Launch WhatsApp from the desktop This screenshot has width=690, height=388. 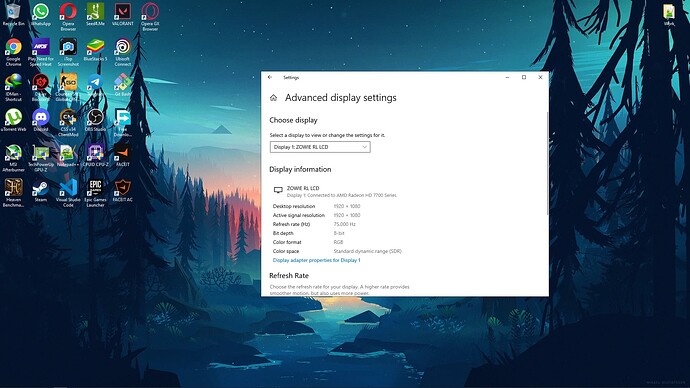41,15
